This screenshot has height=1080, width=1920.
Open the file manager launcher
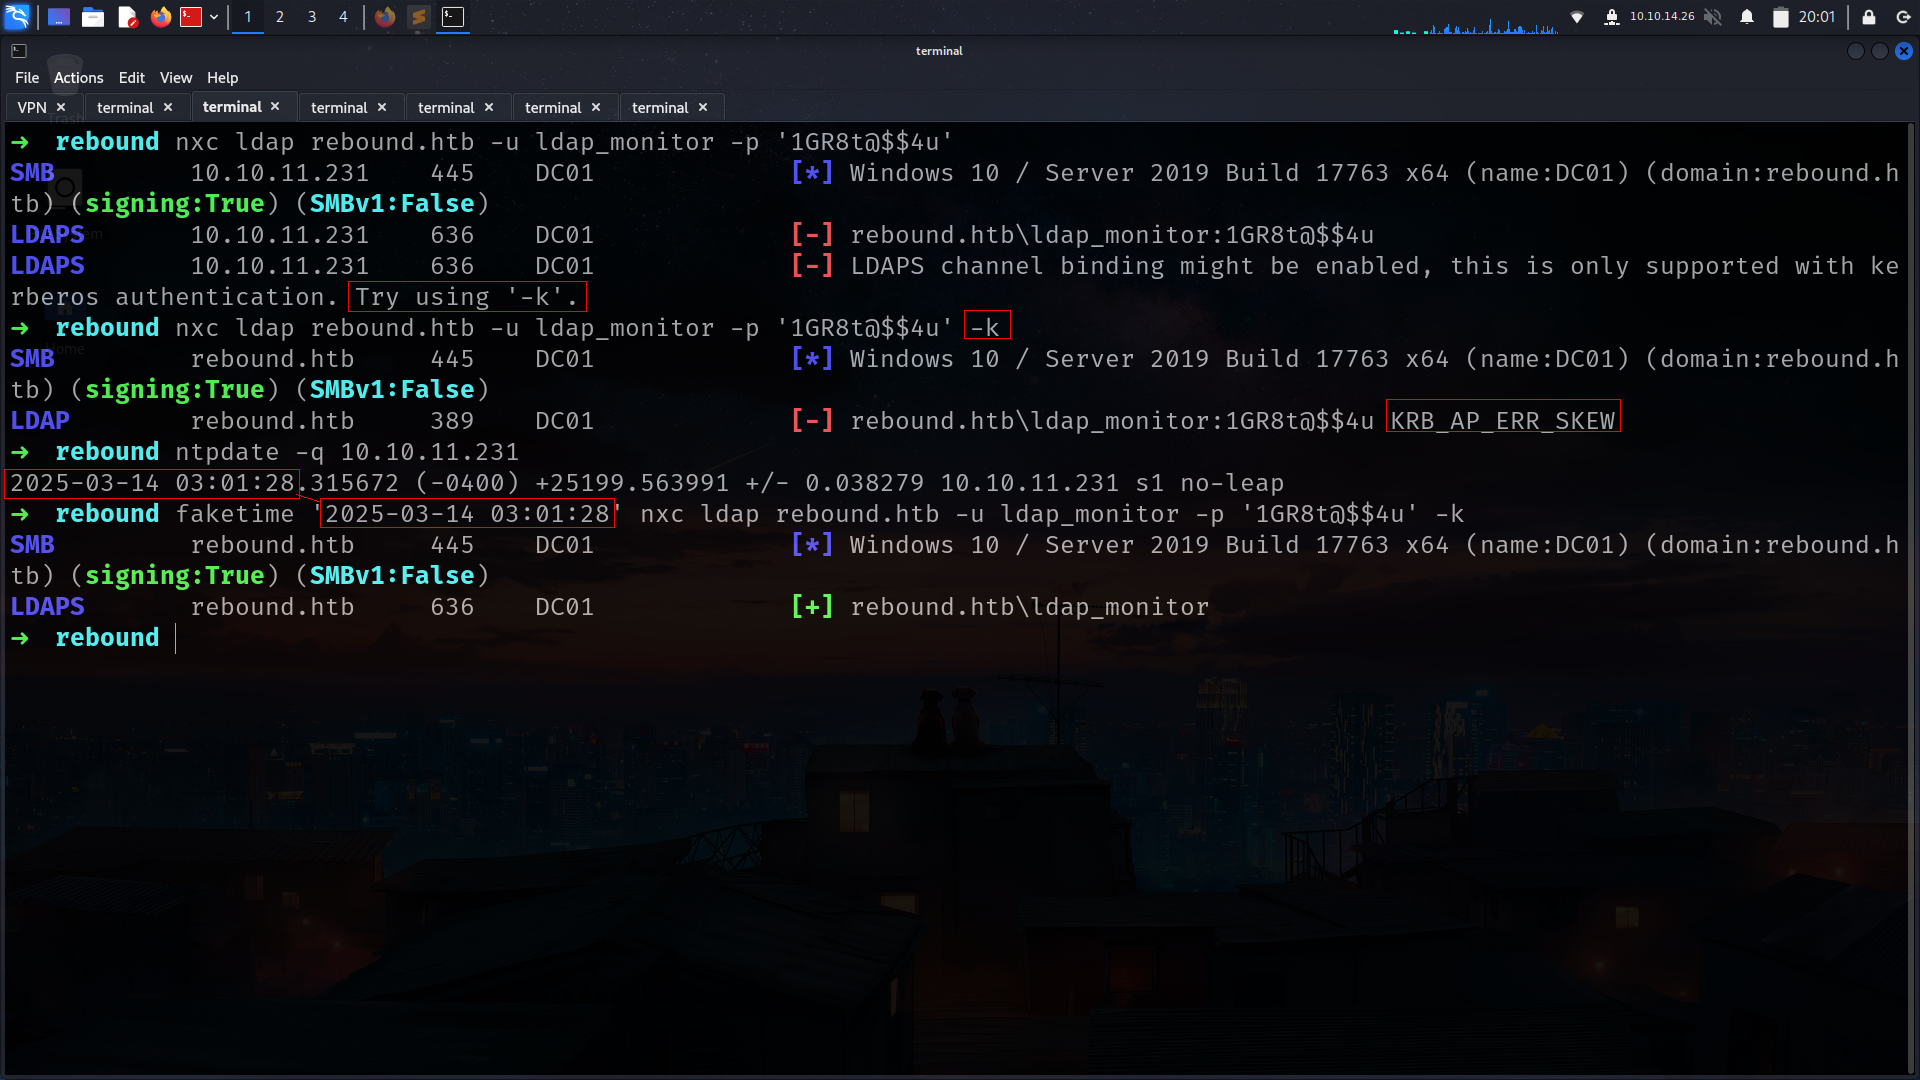coord(93,16)
